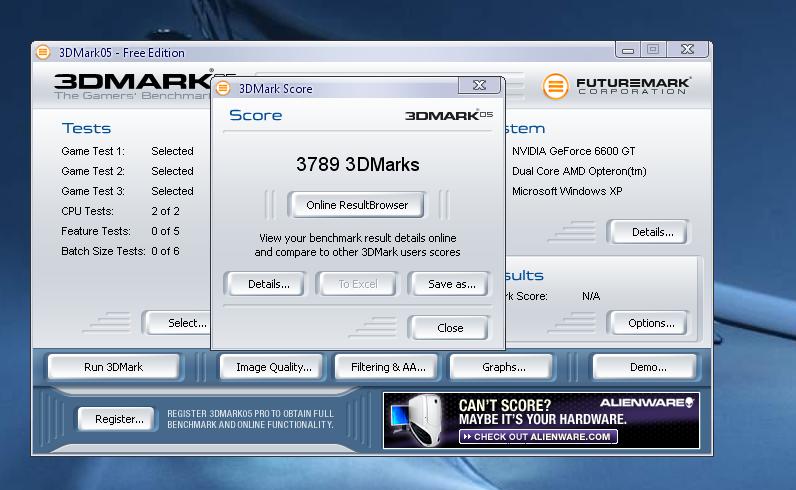This screenshot has width=796, height=490.
Task: Click the FUTUREMARK CORPORATION wordmark text
Action: click(633, 86)
